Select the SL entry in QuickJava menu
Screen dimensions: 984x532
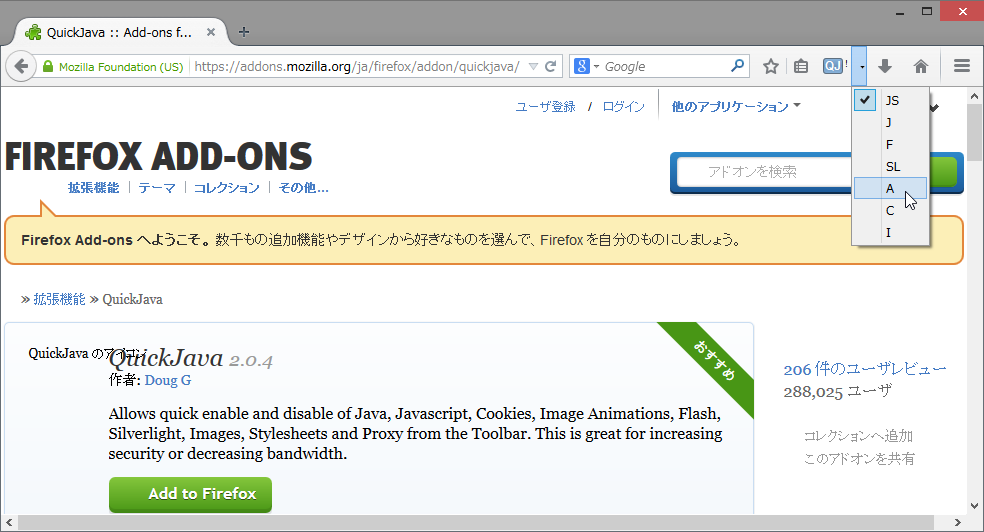pos(890,166)
